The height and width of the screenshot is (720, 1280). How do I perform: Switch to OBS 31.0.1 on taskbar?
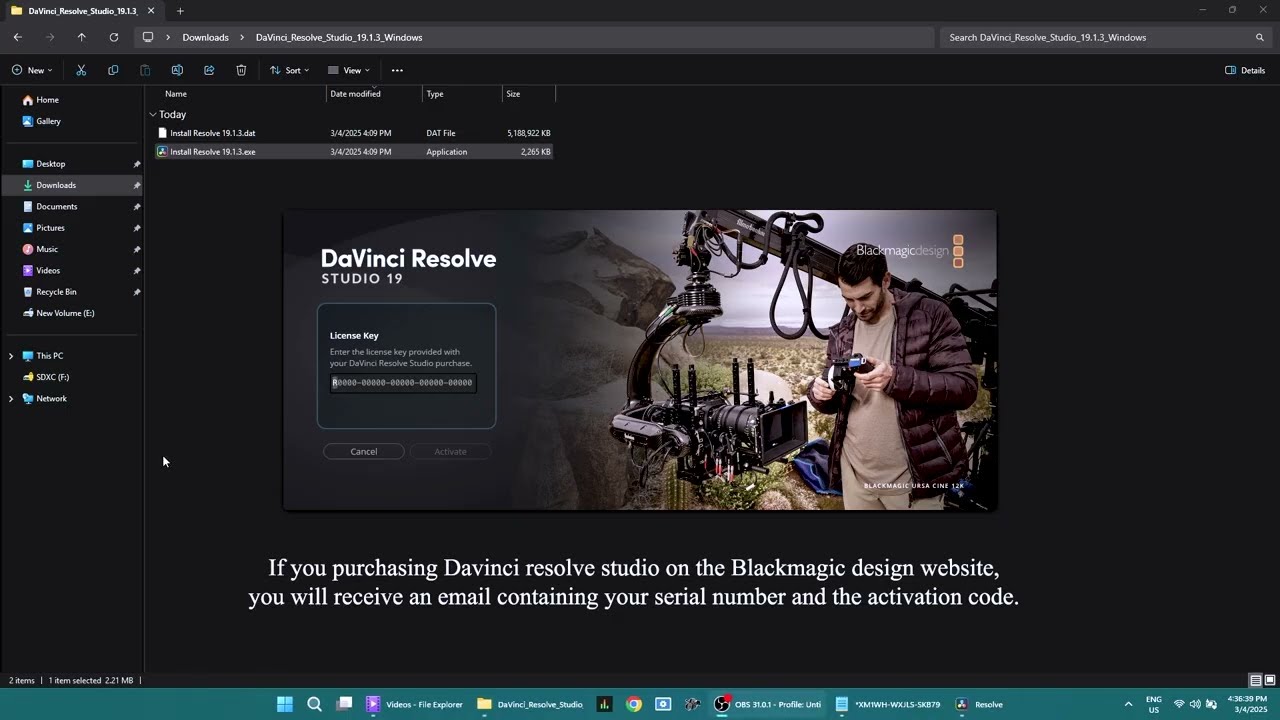tap(768, 704)
